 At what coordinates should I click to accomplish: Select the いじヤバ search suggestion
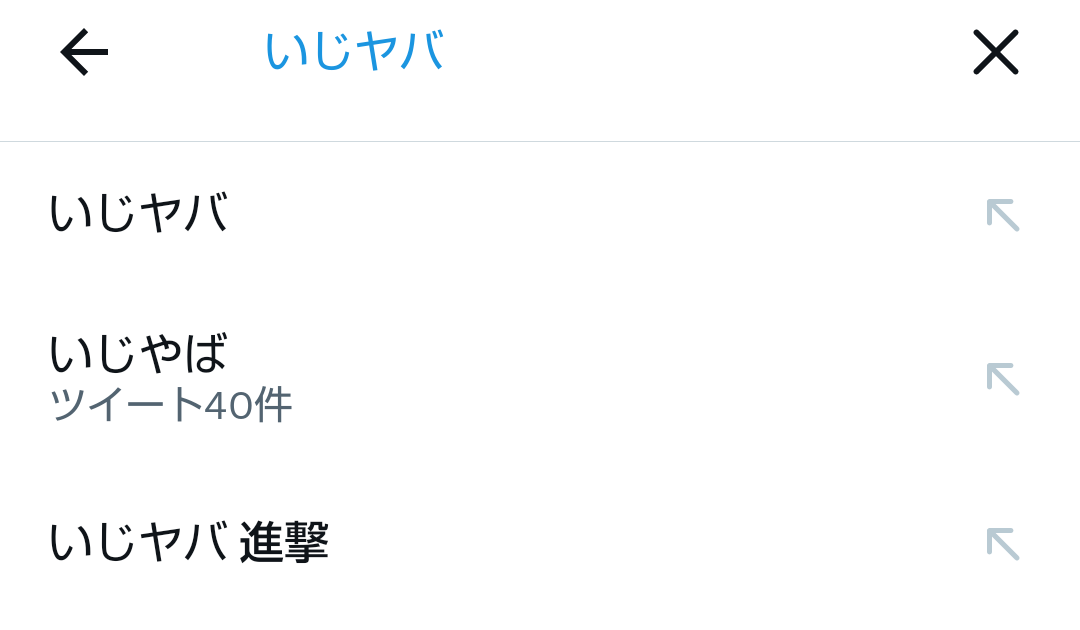coord(540,213)
